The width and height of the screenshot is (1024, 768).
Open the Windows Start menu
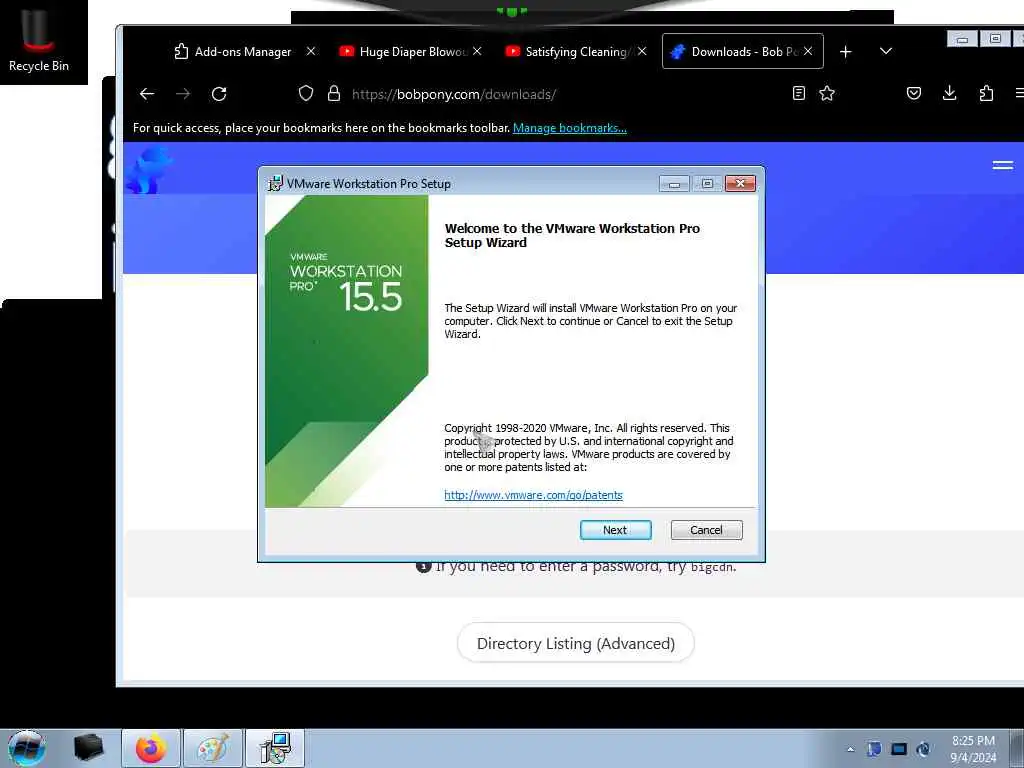coord(27,748)
